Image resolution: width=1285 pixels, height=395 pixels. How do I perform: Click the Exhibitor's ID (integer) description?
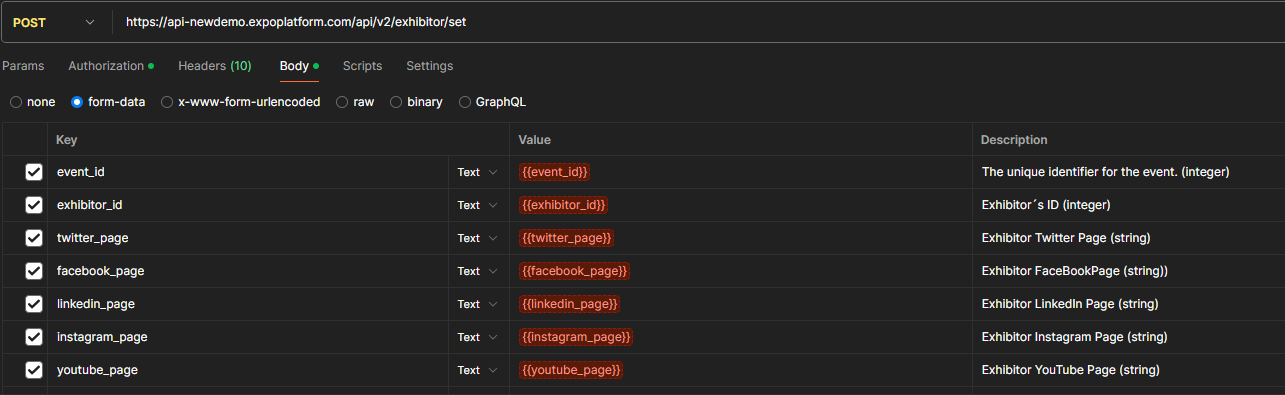click(1047, 205)
